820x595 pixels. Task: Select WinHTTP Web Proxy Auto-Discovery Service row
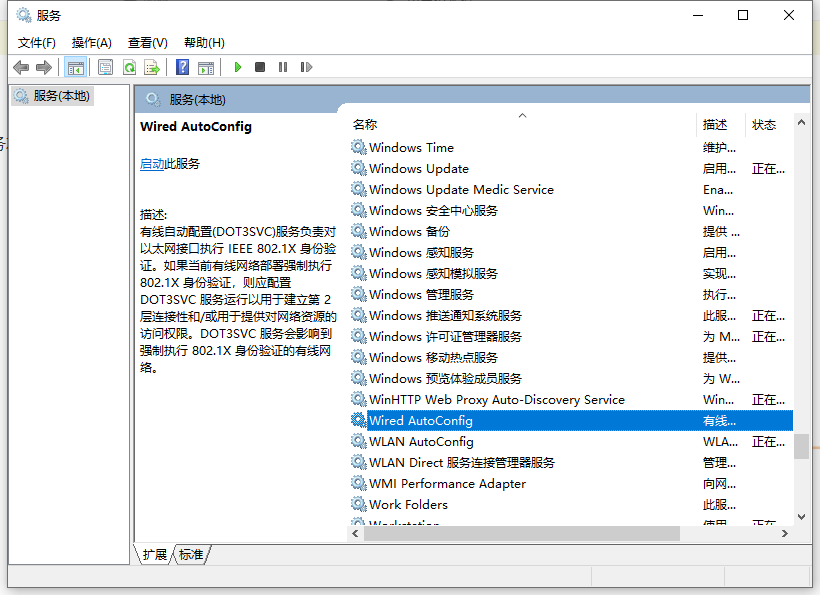click(571, 399)
